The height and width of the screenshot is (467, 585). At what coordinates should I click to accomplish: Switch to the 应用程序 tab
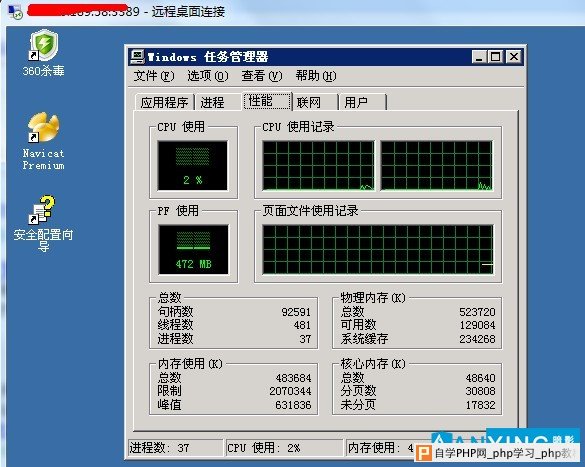pos(164,102)
